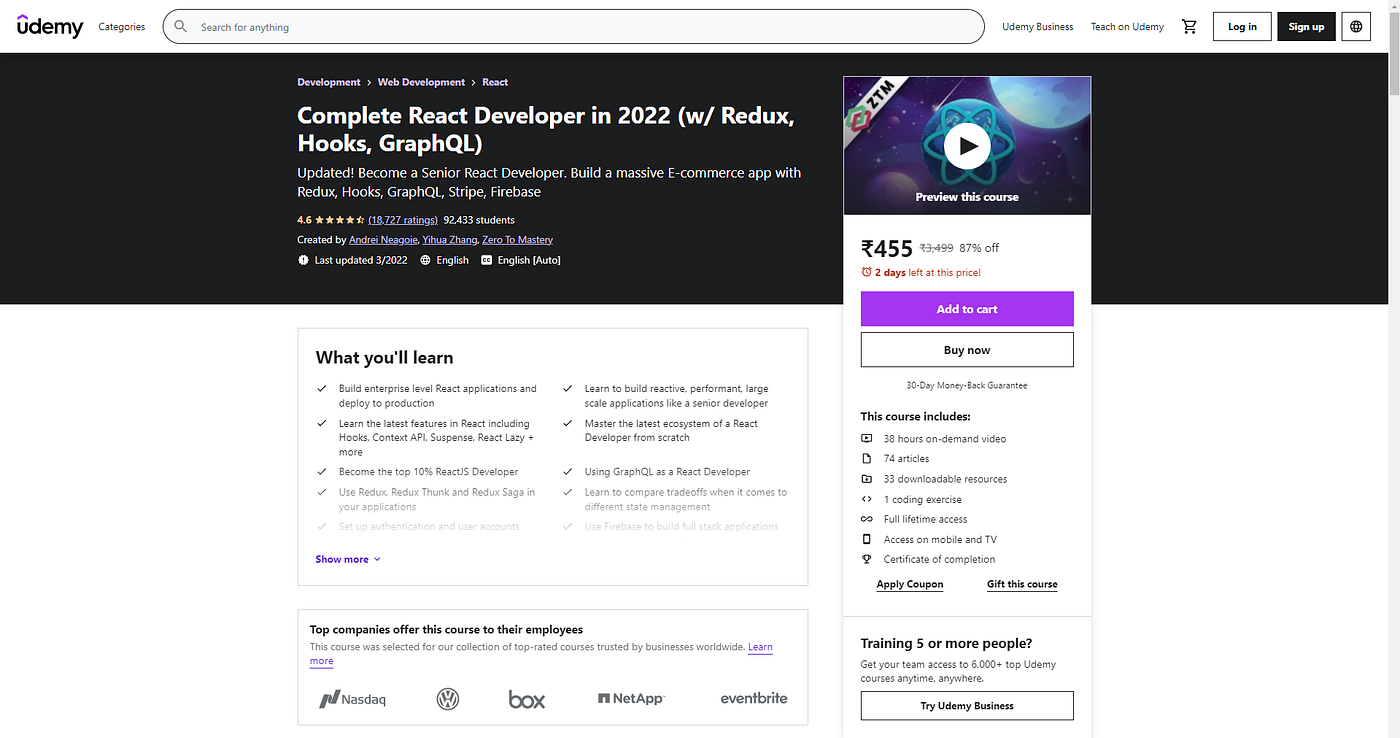
Task: Click 'Training 5 or more people?' heading
Action: click(x=946, y=643)
